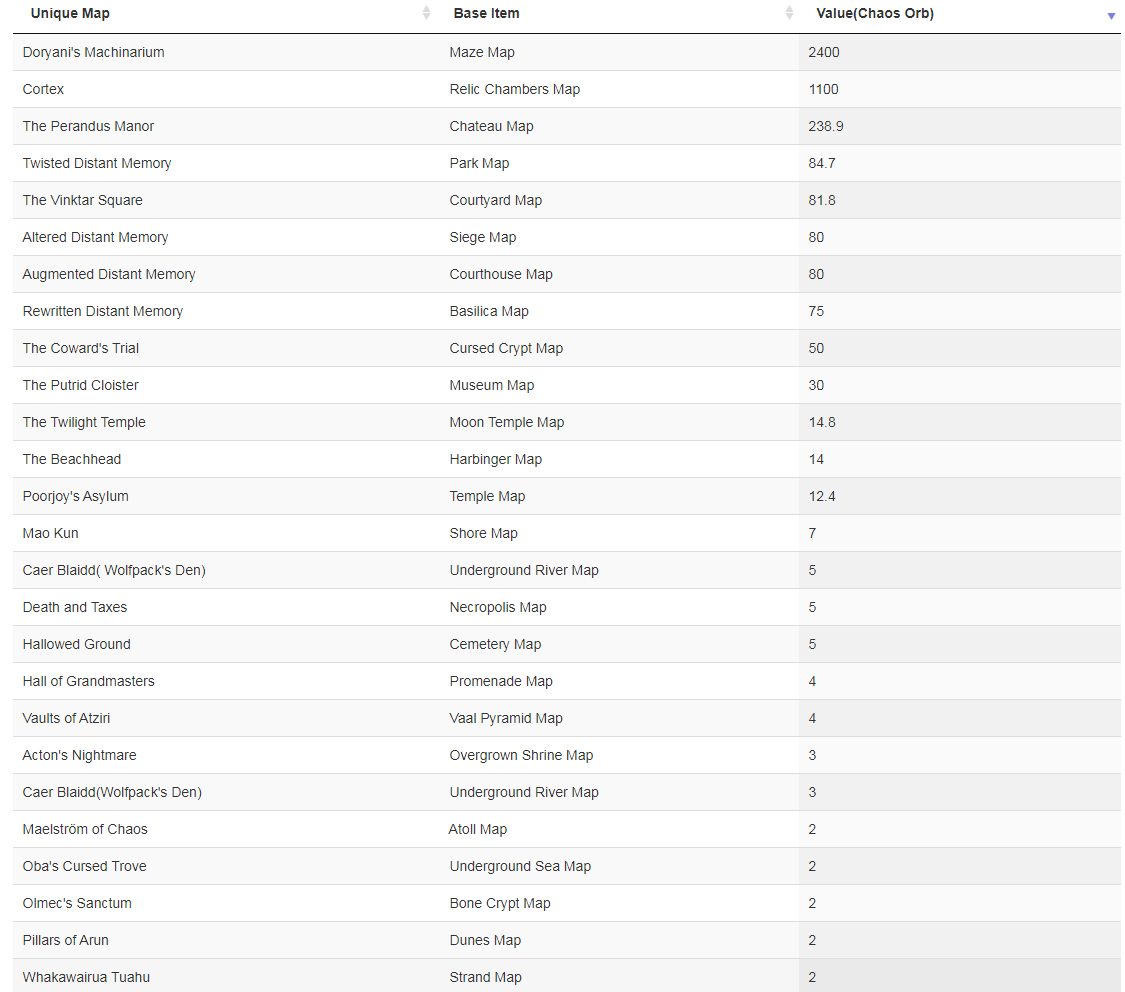
Task: Click Base Item column sort arrows
Action: (x=789, y=13)
